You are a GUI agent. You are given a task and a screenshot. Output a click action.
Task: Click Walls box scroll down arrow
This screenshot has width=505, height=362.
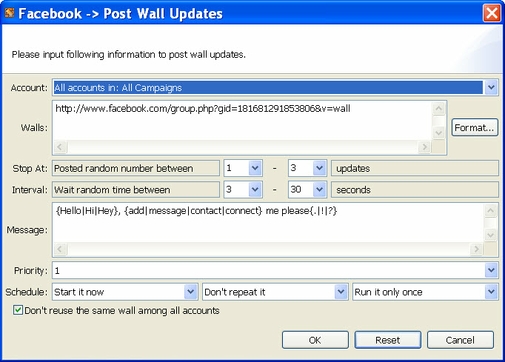(x=439, y=133)
